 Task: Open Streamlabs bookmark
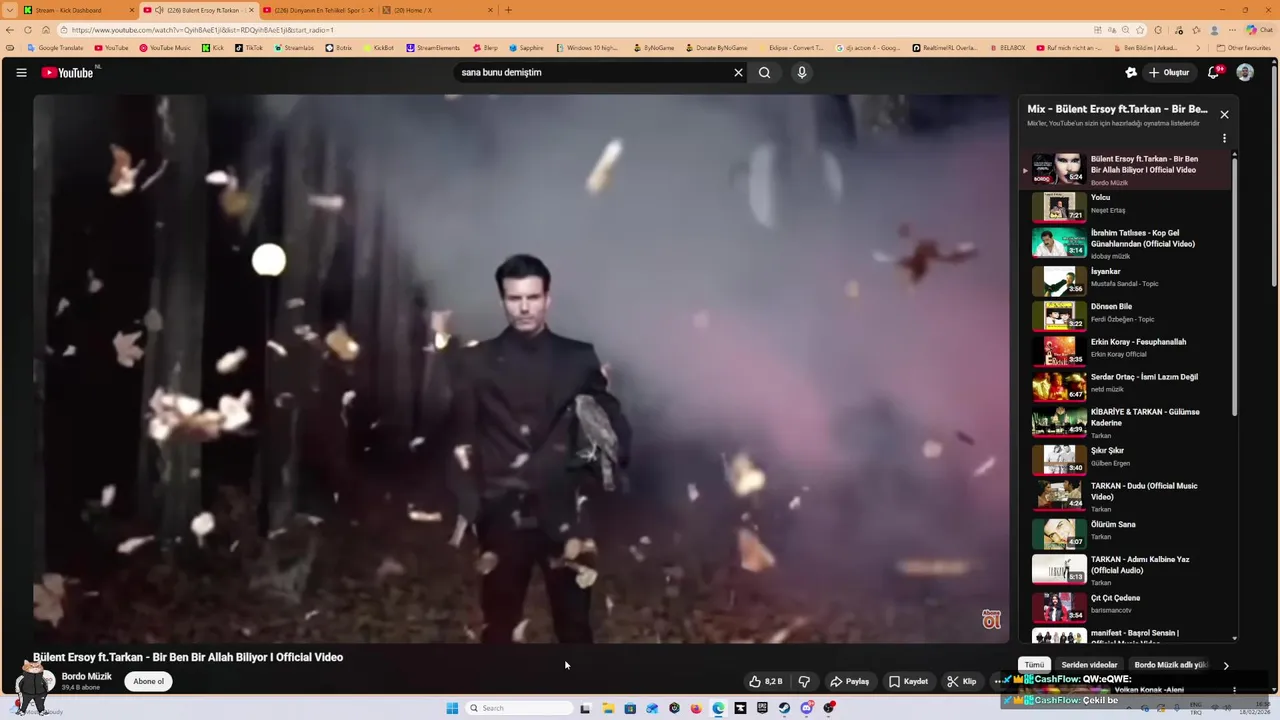(294, 48)
